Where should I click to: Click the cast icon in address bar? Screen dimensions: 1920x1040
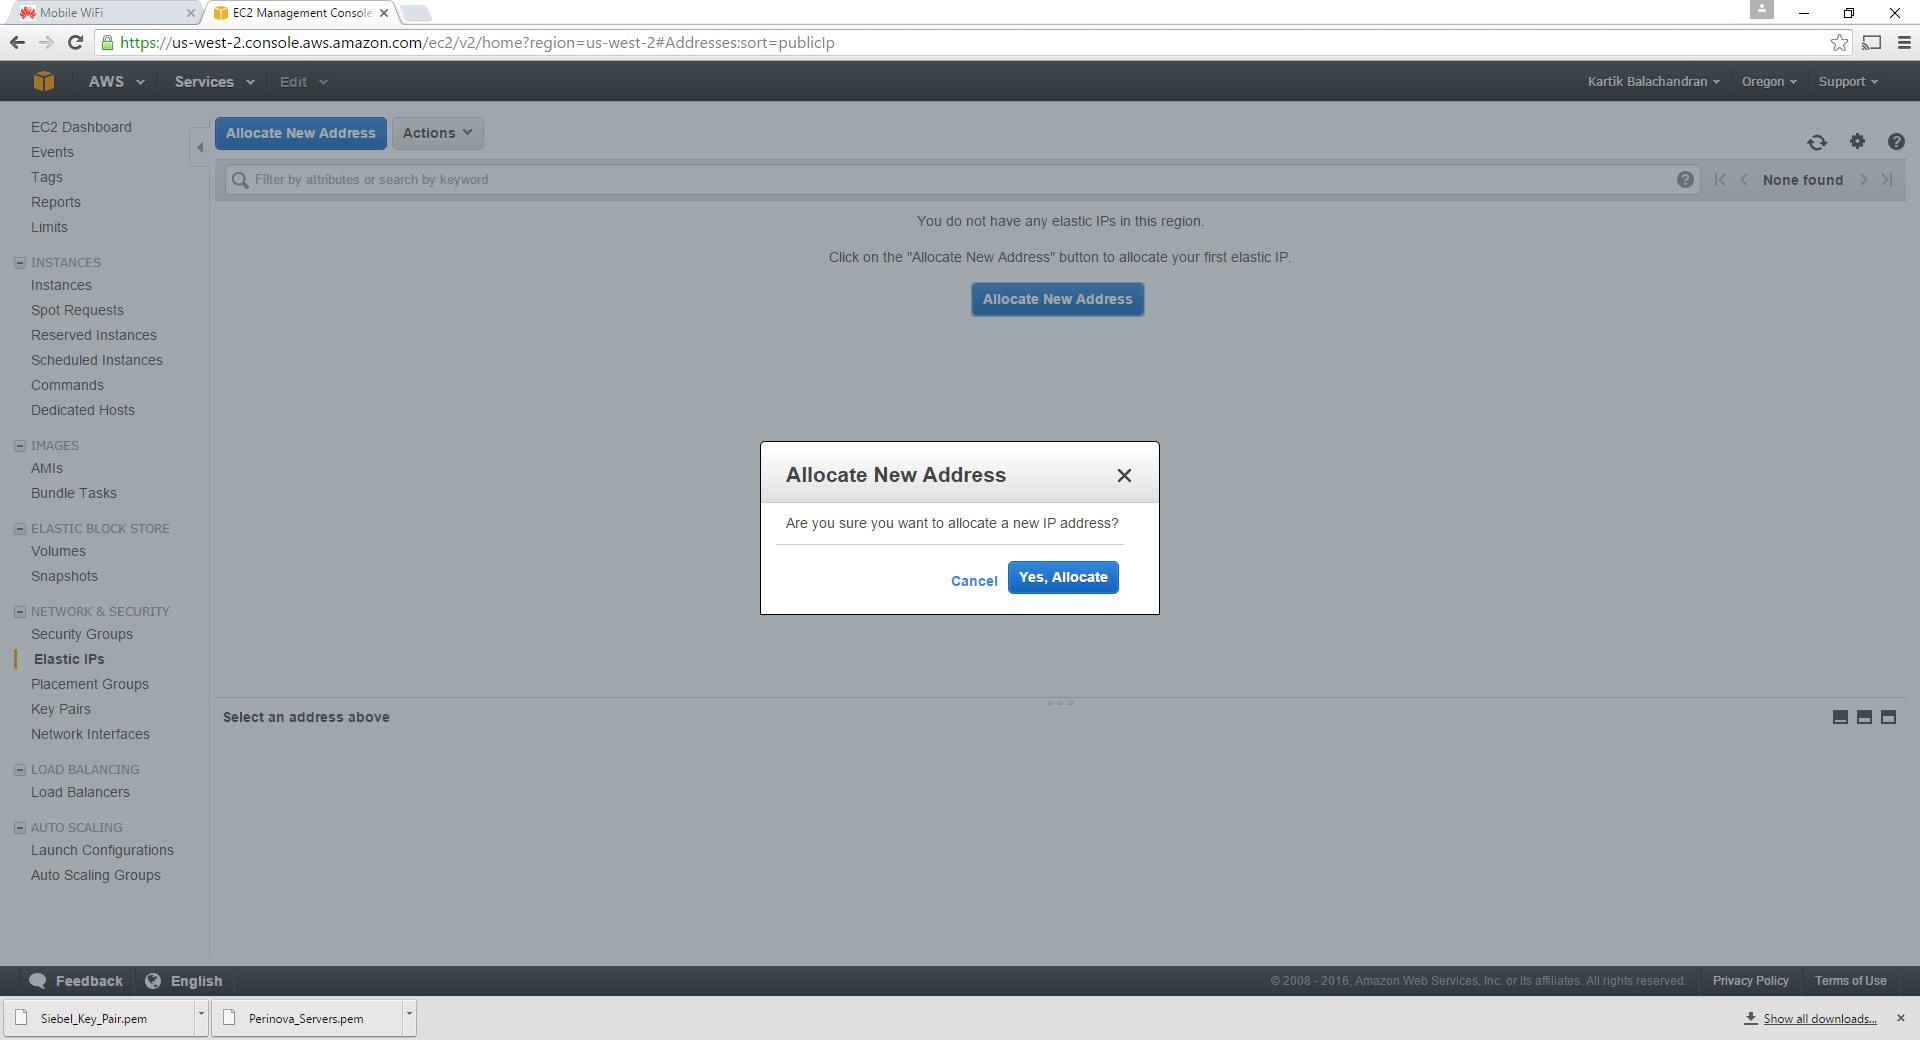click(1872, 42)
